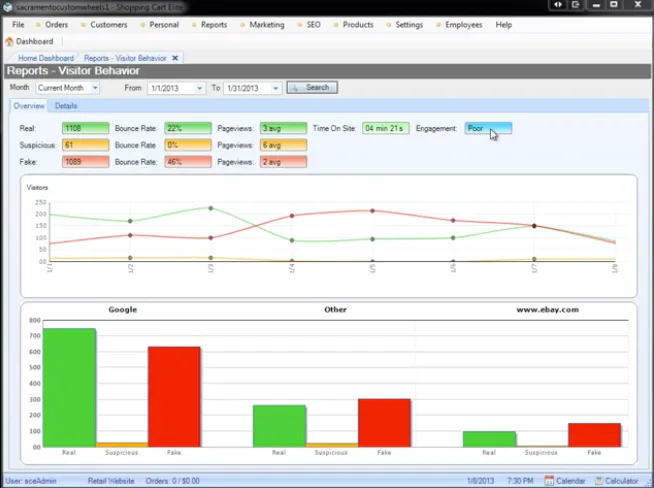Open the Reports menu
Viewport: 654px width, 488px height.
(214, 25)
